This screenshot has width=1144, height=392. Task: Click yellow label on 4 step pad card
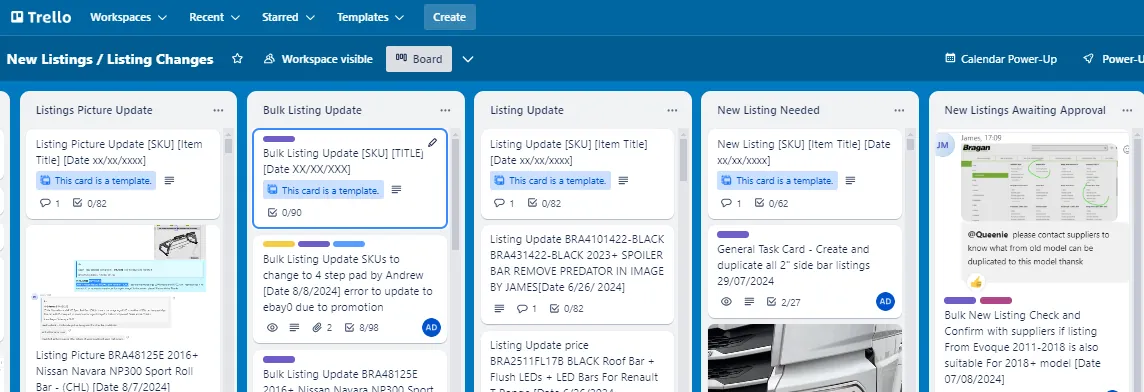click(x=279, y=244)
